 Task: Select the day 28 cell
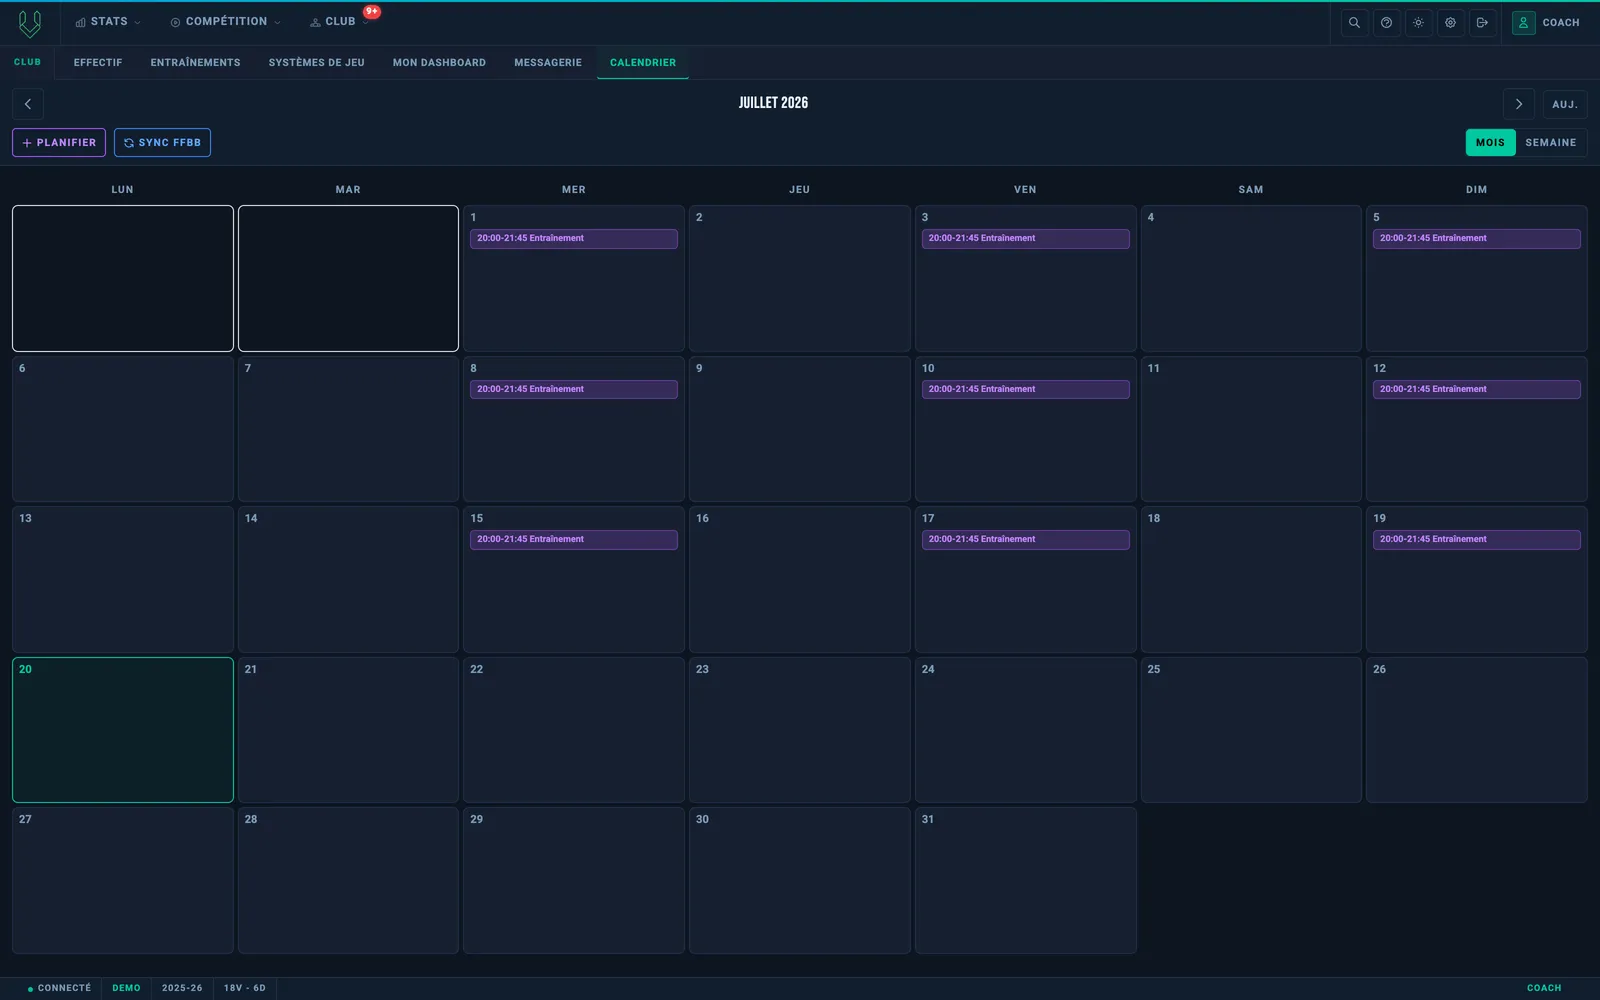click(348, 880)
